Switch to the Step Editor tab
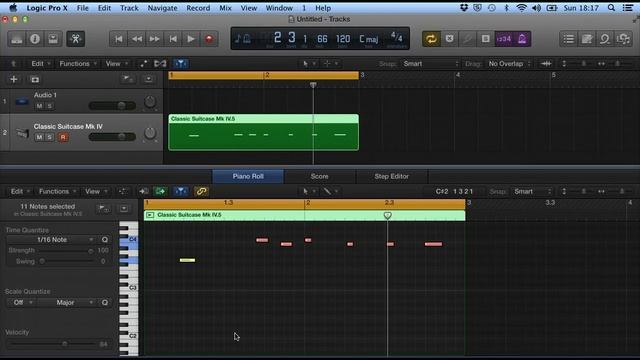640x360 pixels. click(391, 176)
